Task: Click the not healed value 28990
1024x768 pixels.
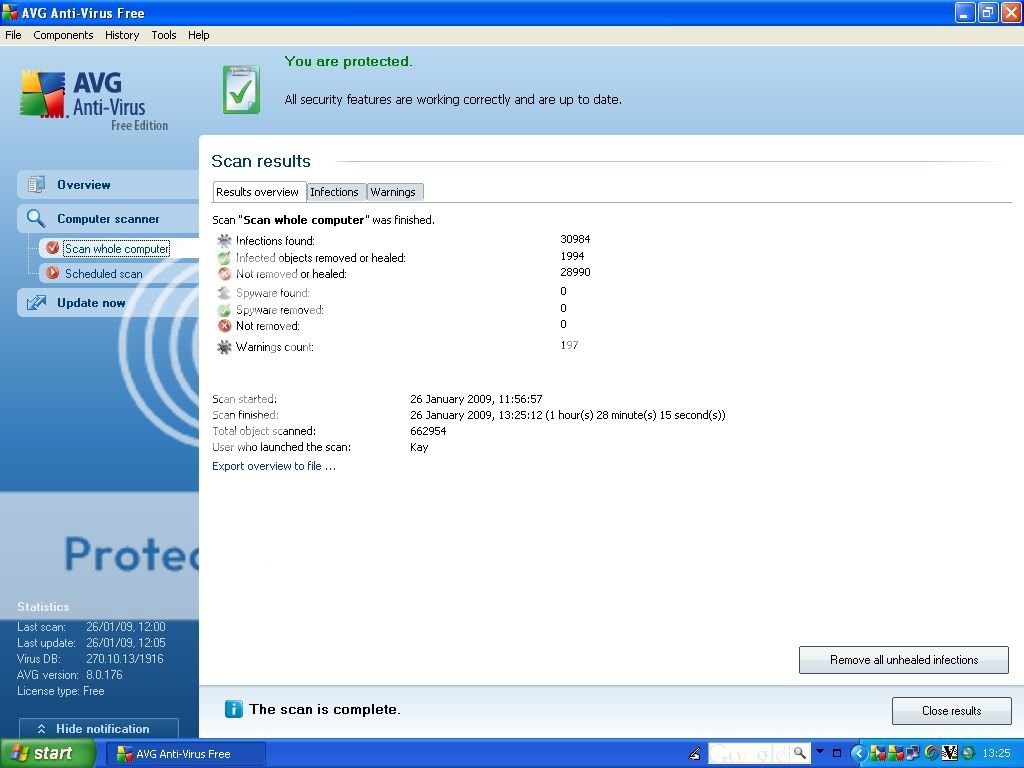Action: (x=575, y=272)
